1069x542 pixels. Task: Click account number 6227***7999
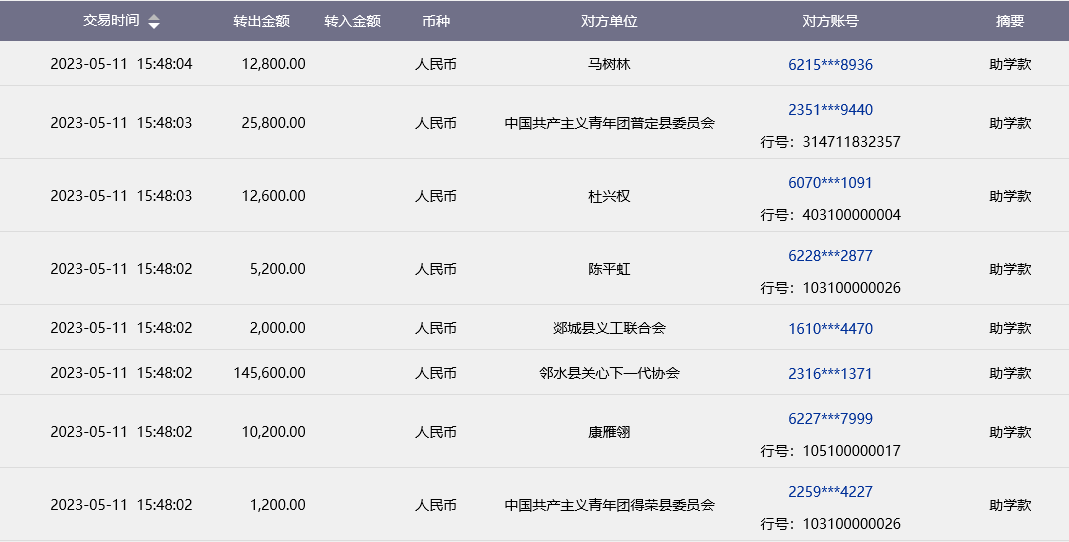[x=830, y=419]
